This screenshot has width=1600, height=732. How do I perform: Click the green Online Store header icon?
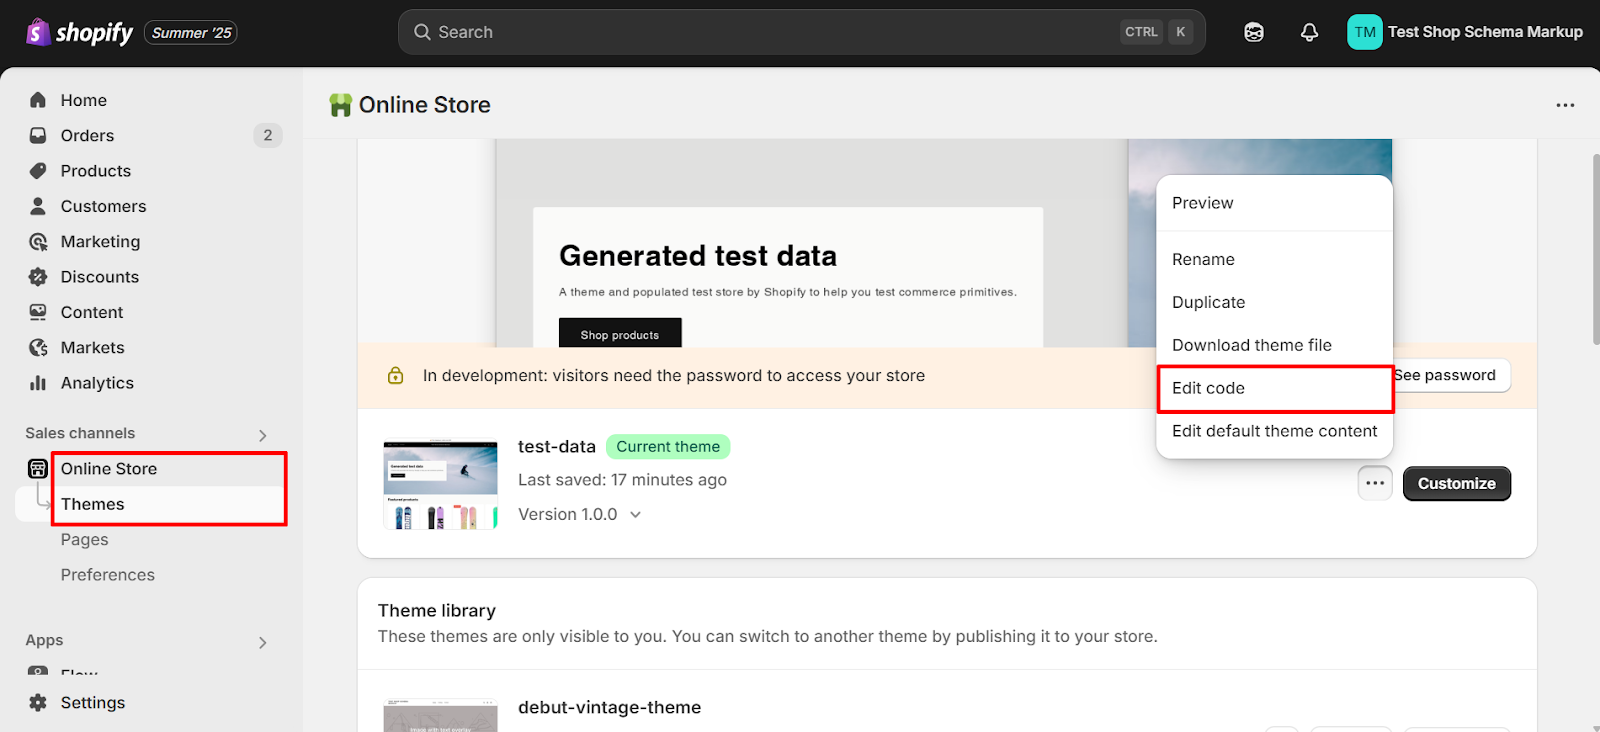click(x=341, y=105)
